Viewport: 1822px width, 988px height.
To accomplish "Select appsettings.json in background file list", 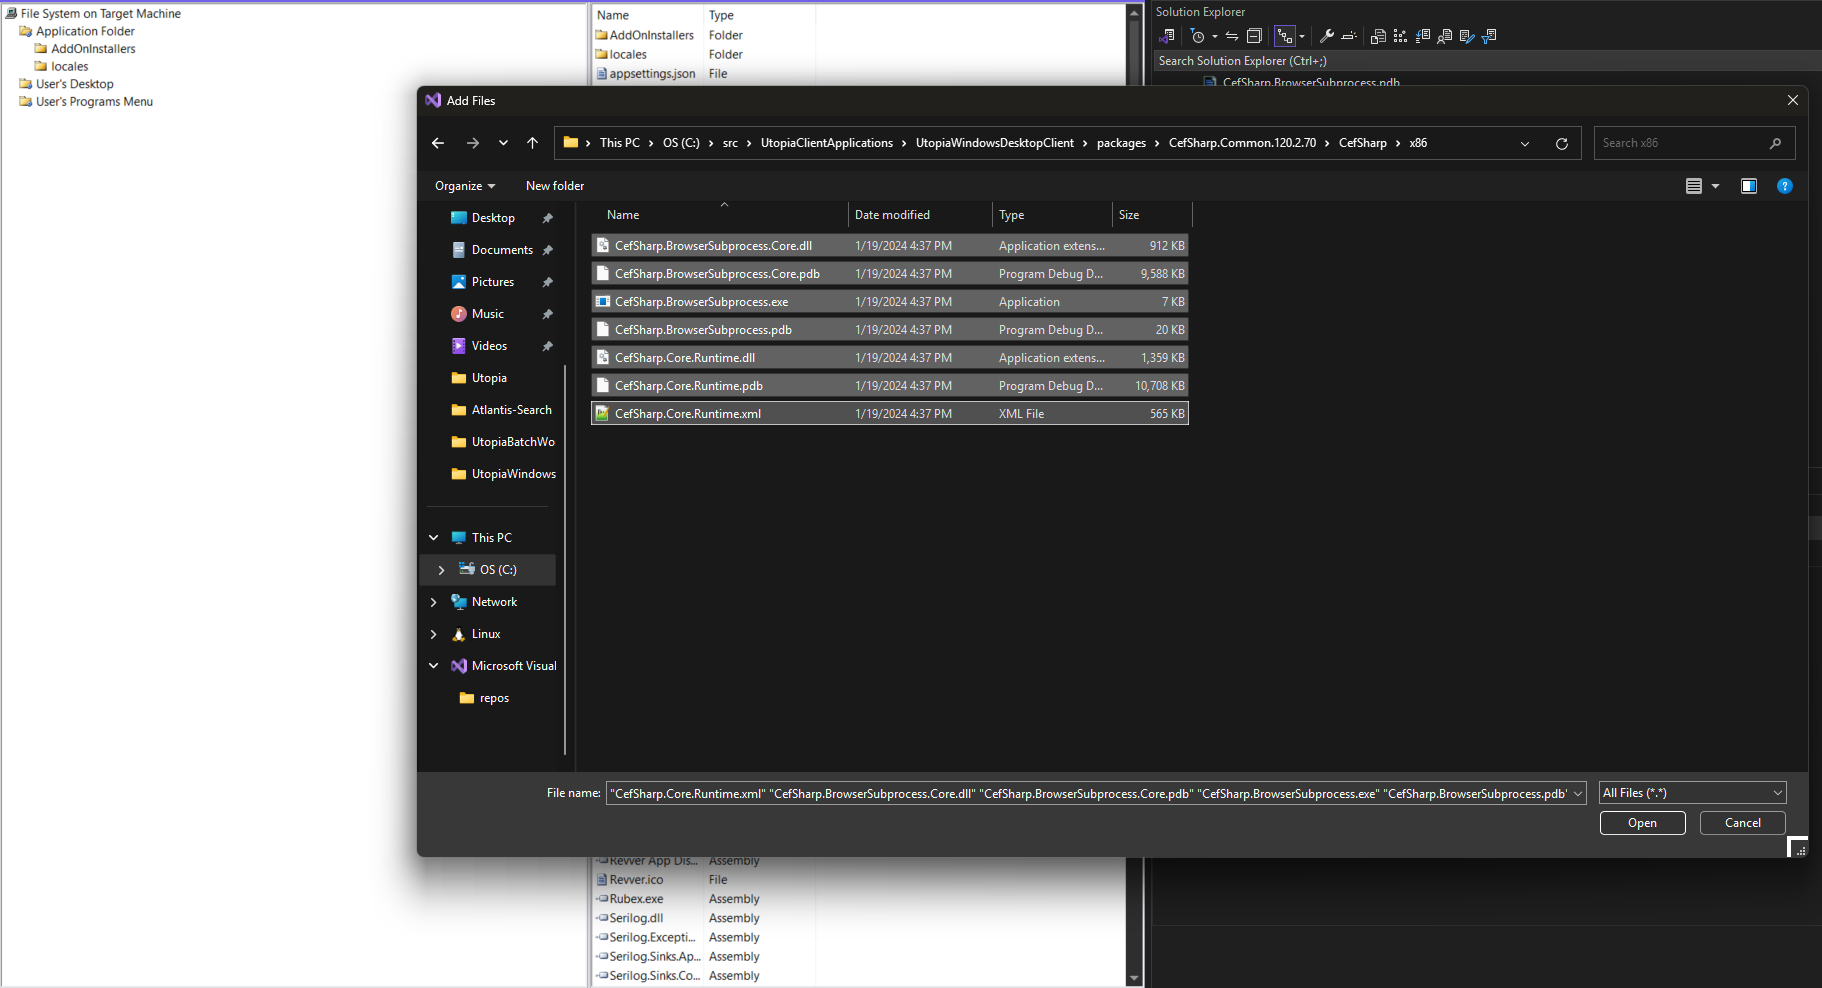I will 652,74.
